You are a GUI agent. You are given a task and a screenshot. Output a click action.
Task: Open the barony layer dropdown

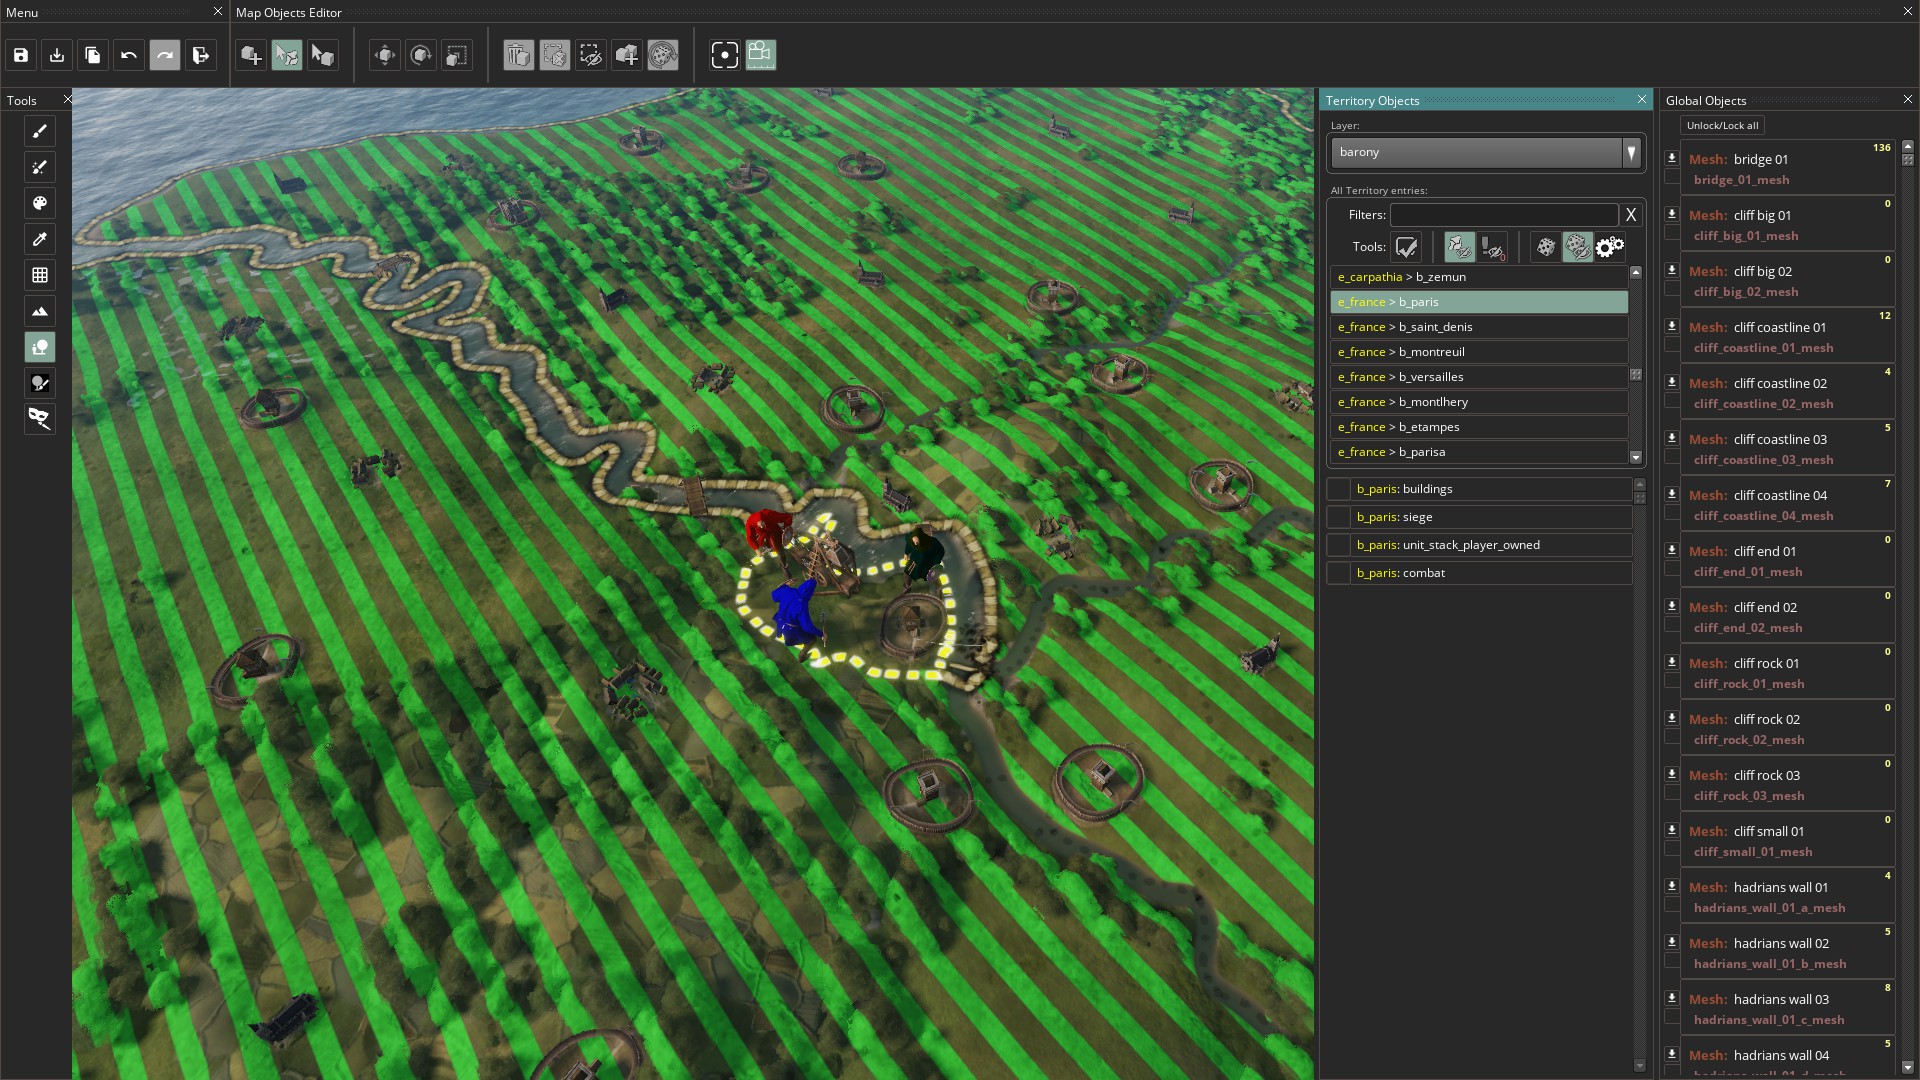1631,152
